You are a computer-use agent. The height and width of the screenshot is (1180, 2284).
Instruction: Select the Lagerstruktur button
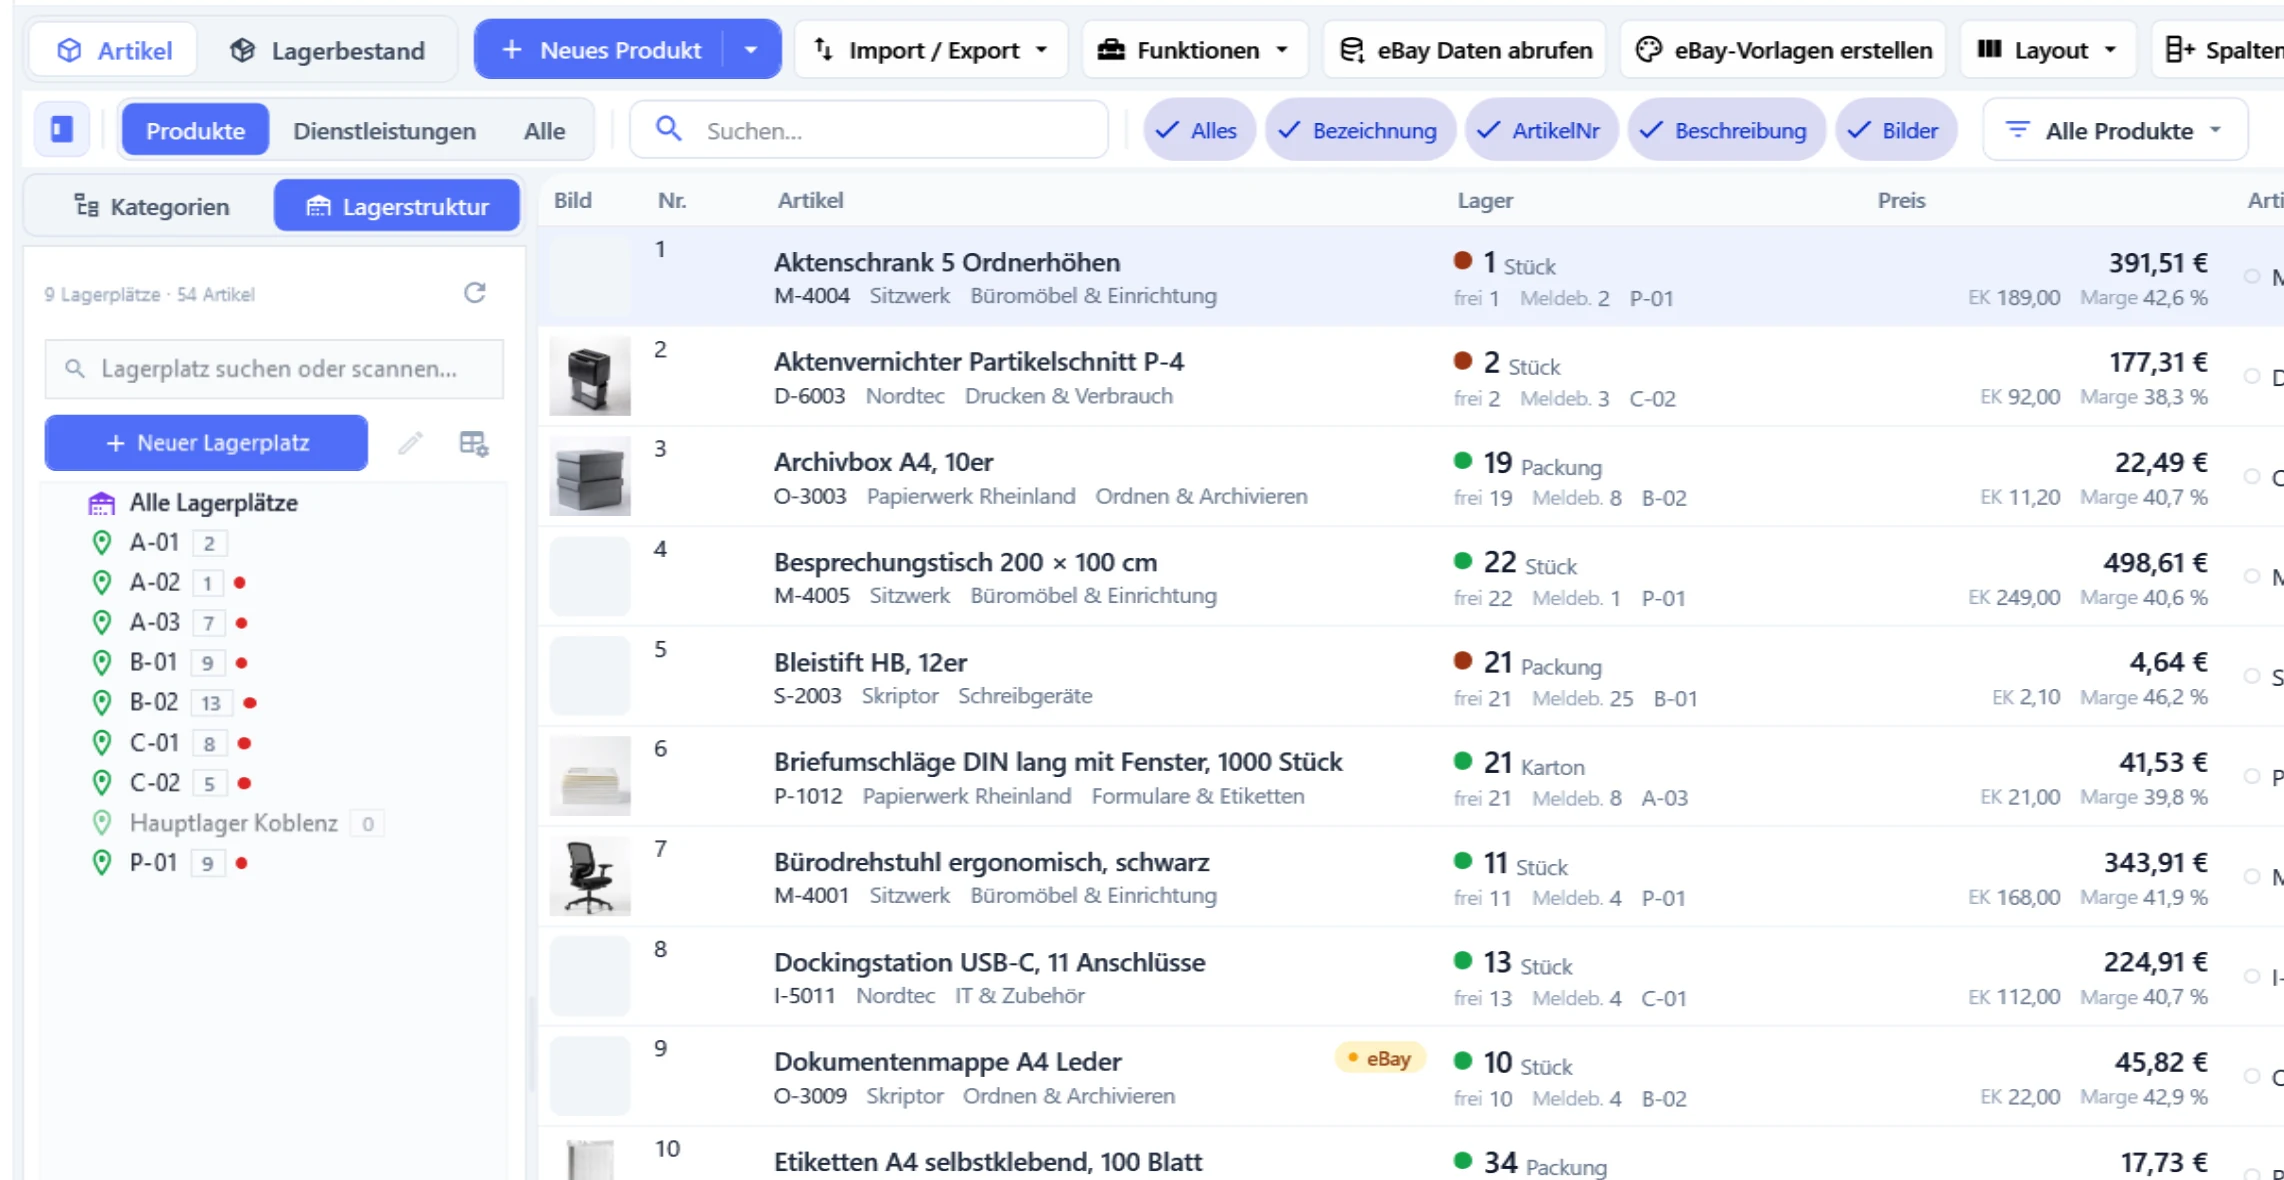[x=397, y=206]
